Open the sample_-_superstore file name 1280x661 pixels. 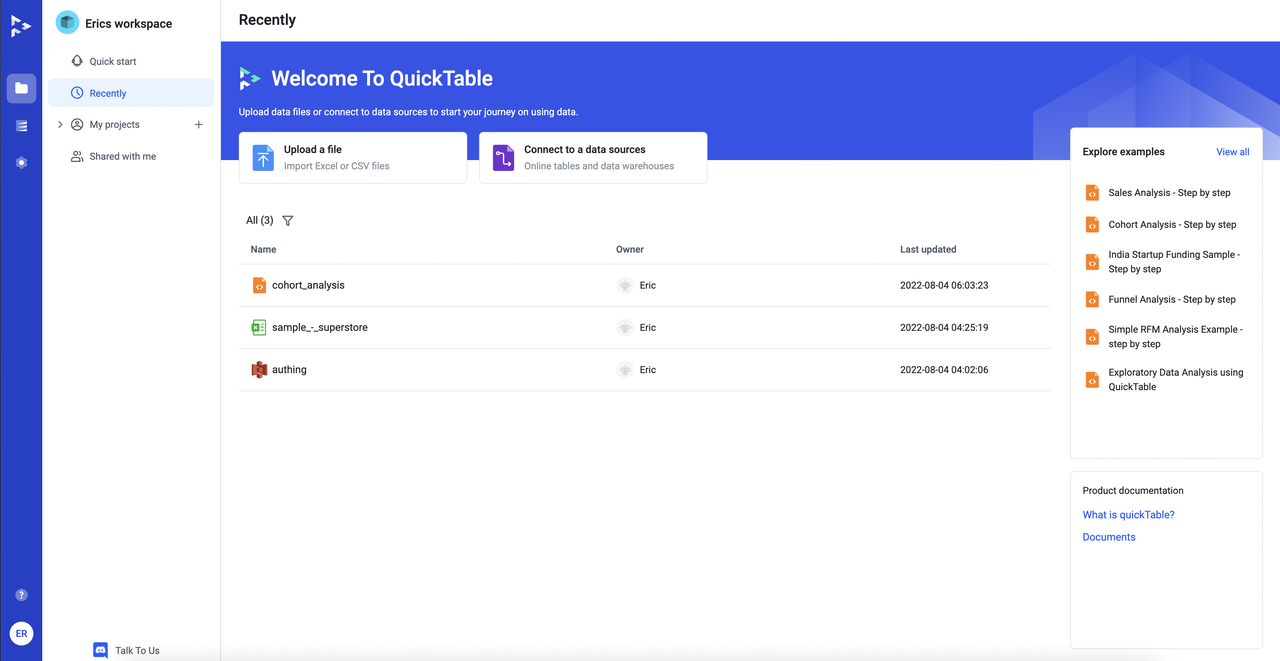(320, 328)
